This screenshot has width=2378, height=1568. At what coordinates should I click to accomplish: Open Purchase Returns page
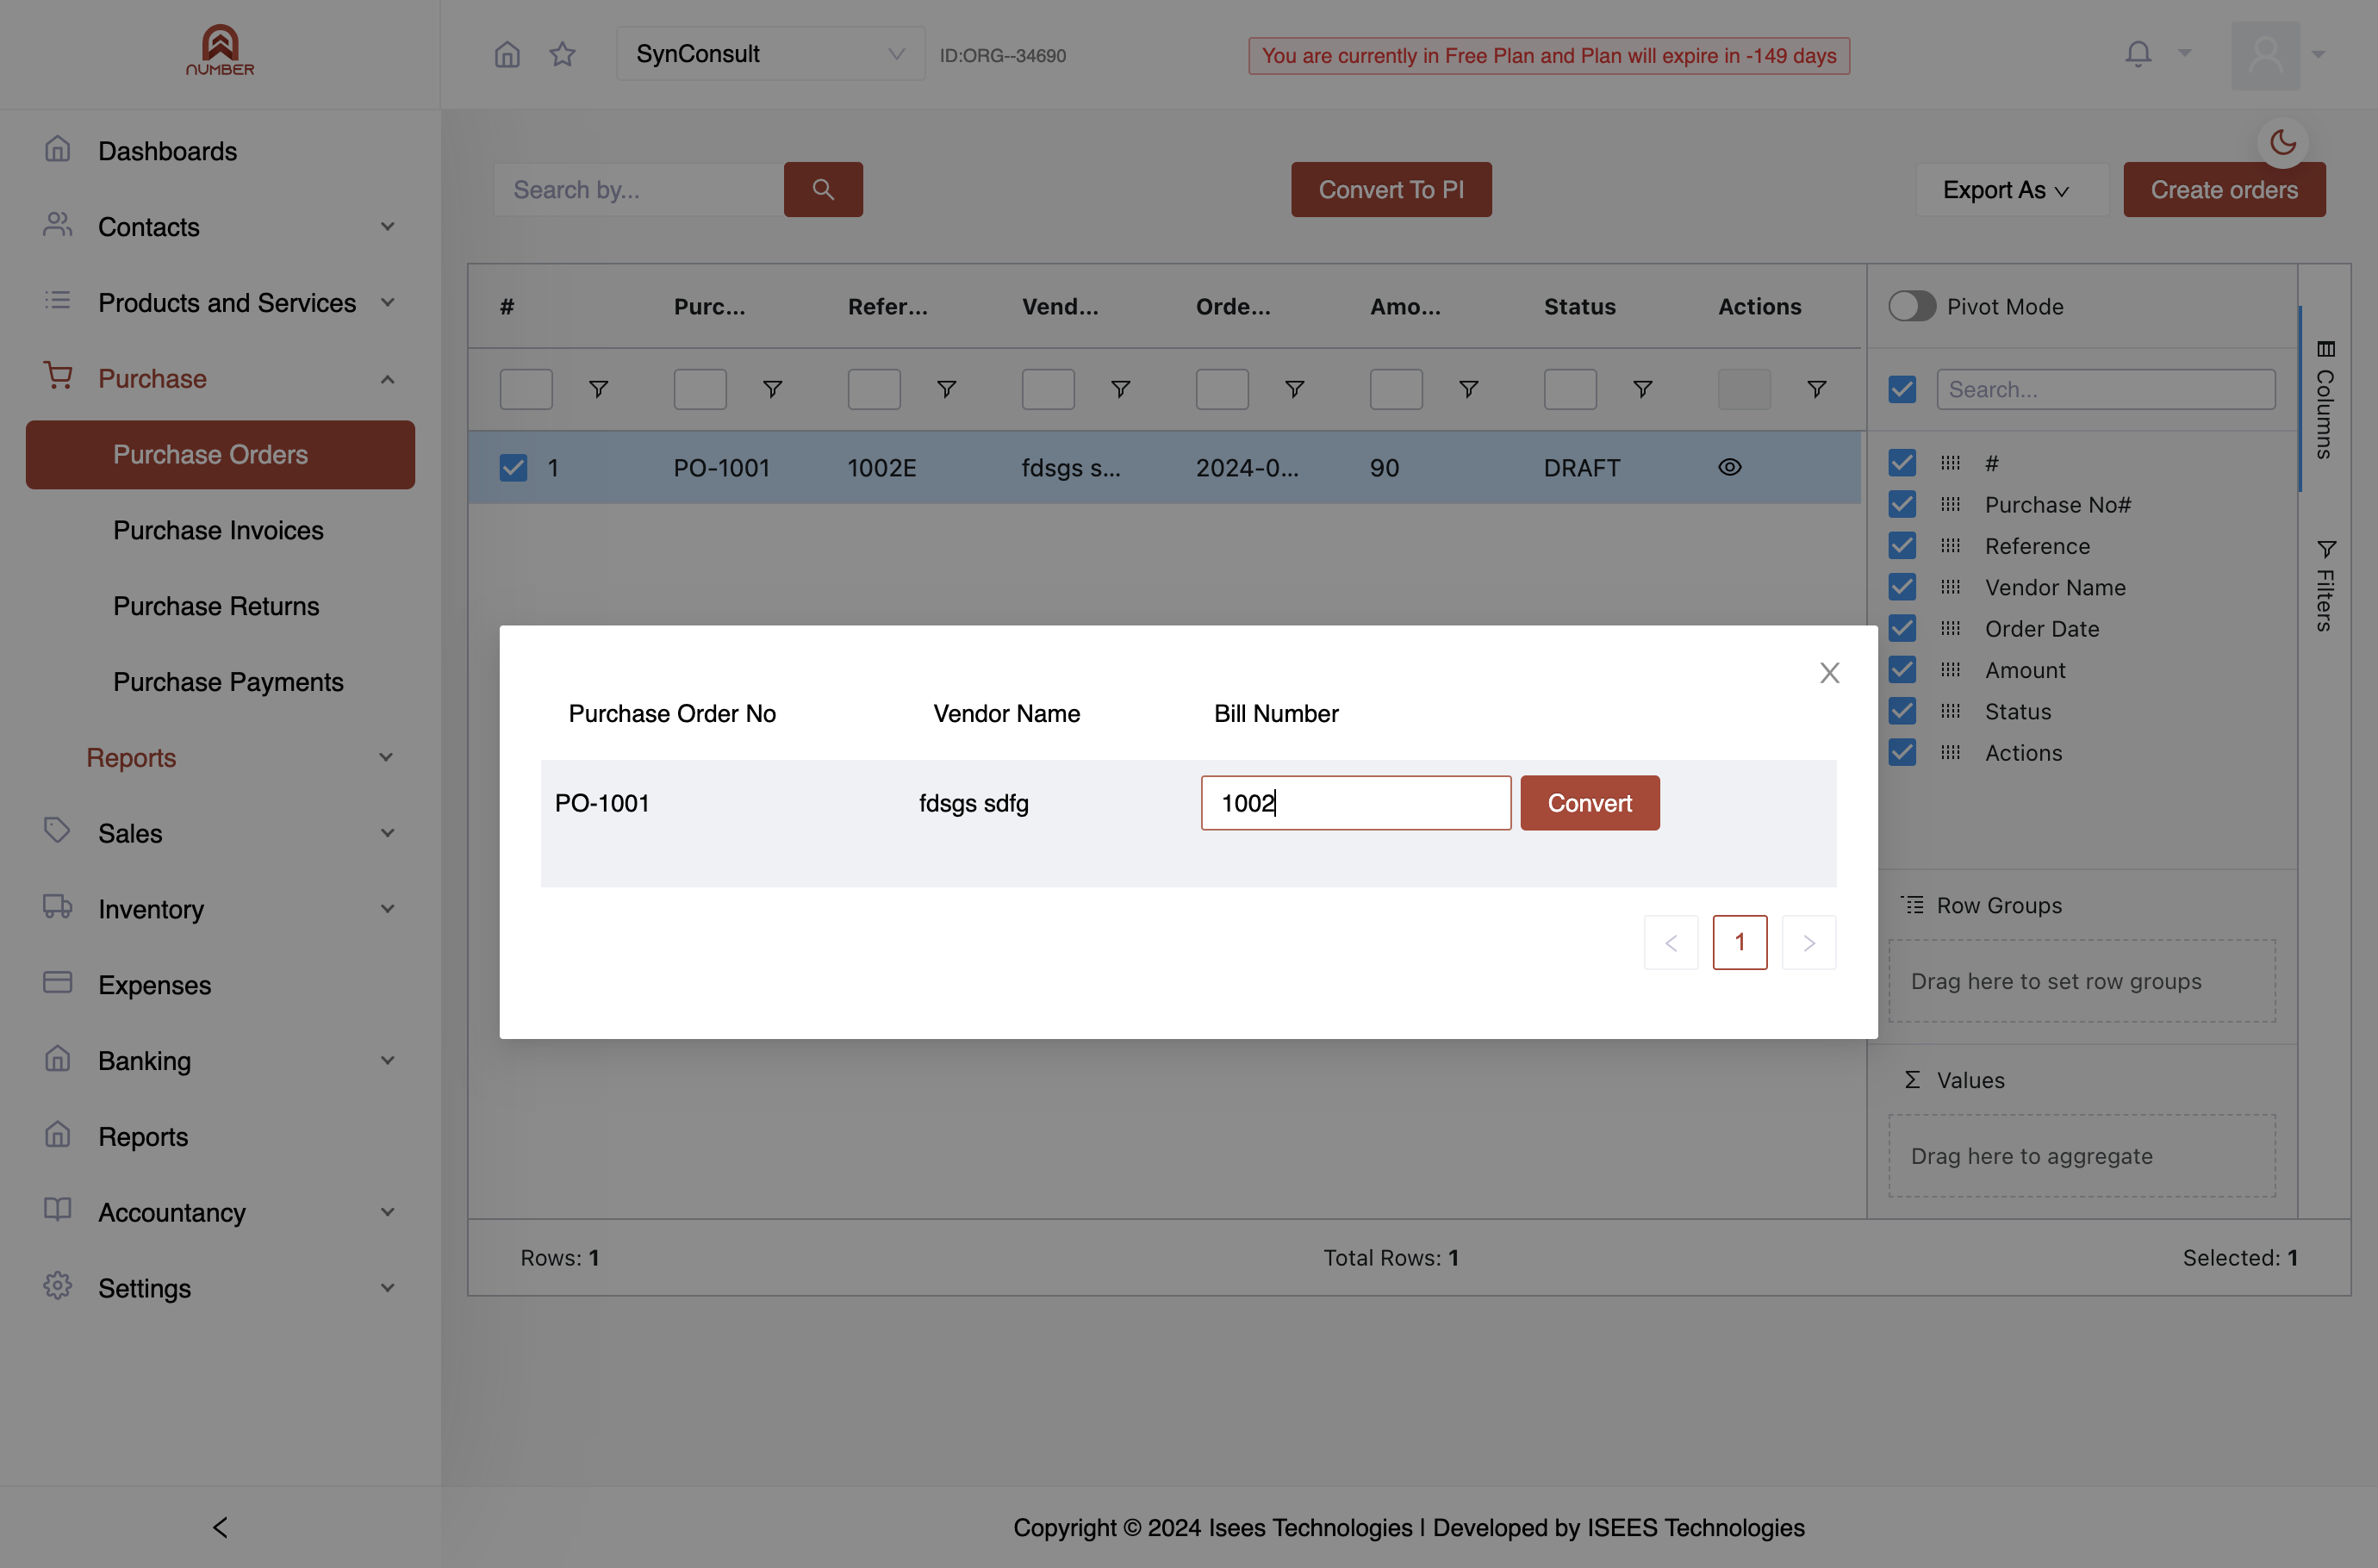point(216,606)
